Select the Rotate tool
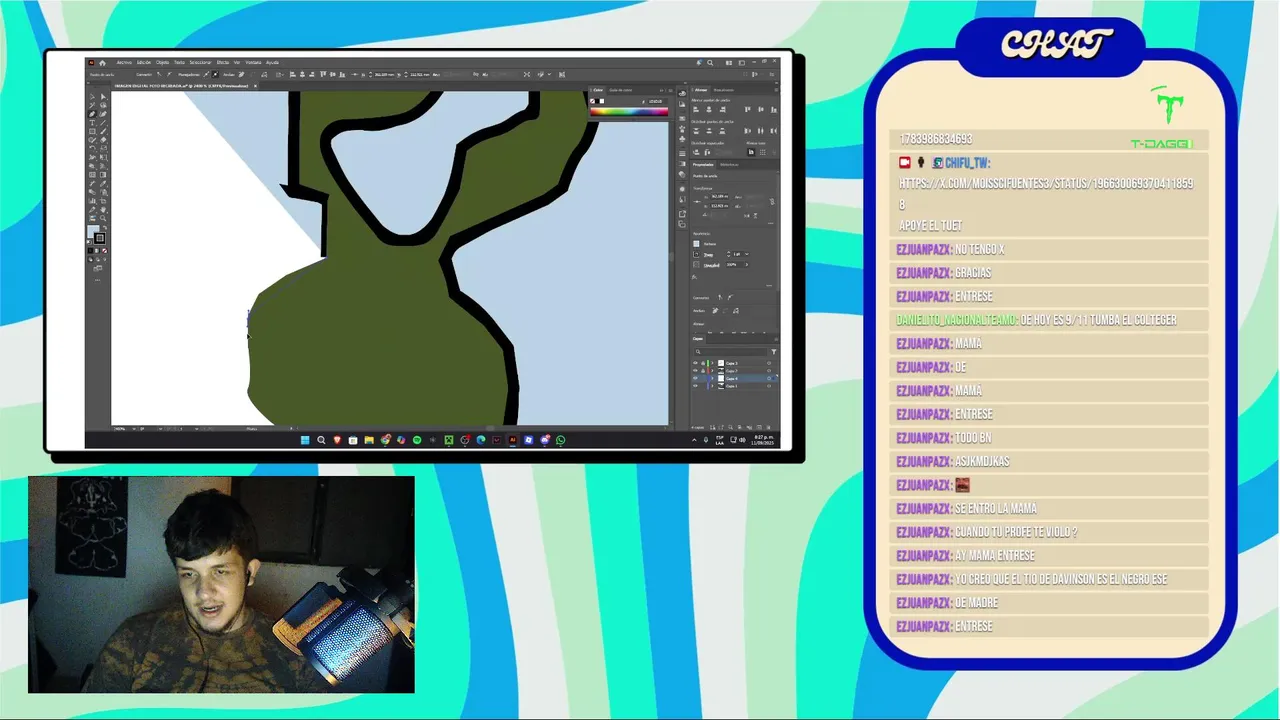 pos(92,148)
